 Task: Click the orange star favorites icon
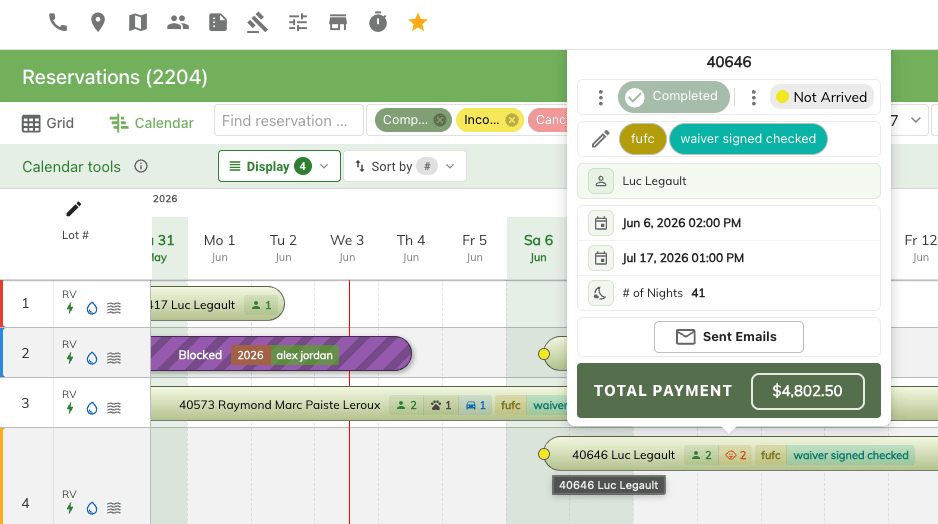pyautogui.click(x=418, y=23)
